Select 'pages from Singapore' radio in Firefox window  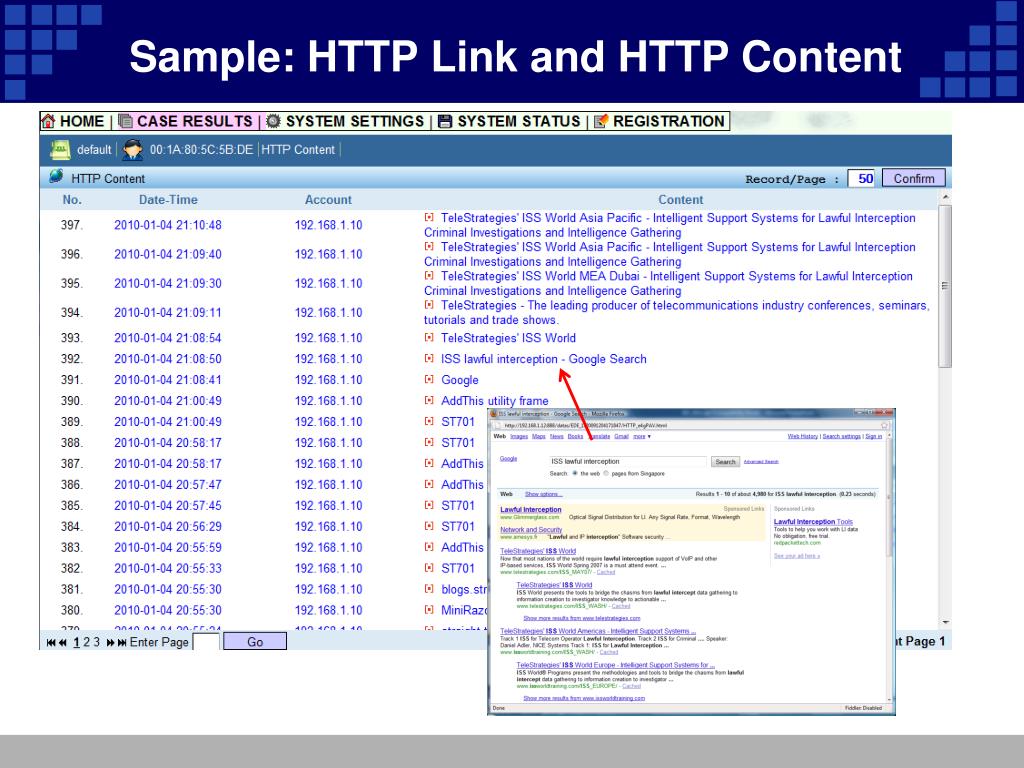click(x=606, y=473)
